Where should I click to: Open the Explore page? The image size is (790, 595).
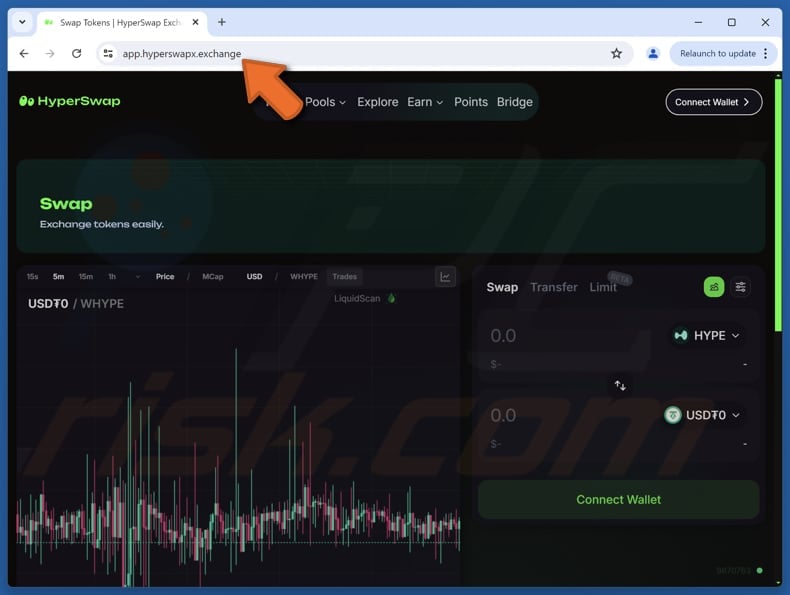pyautogui.click(x=377, y=102)
